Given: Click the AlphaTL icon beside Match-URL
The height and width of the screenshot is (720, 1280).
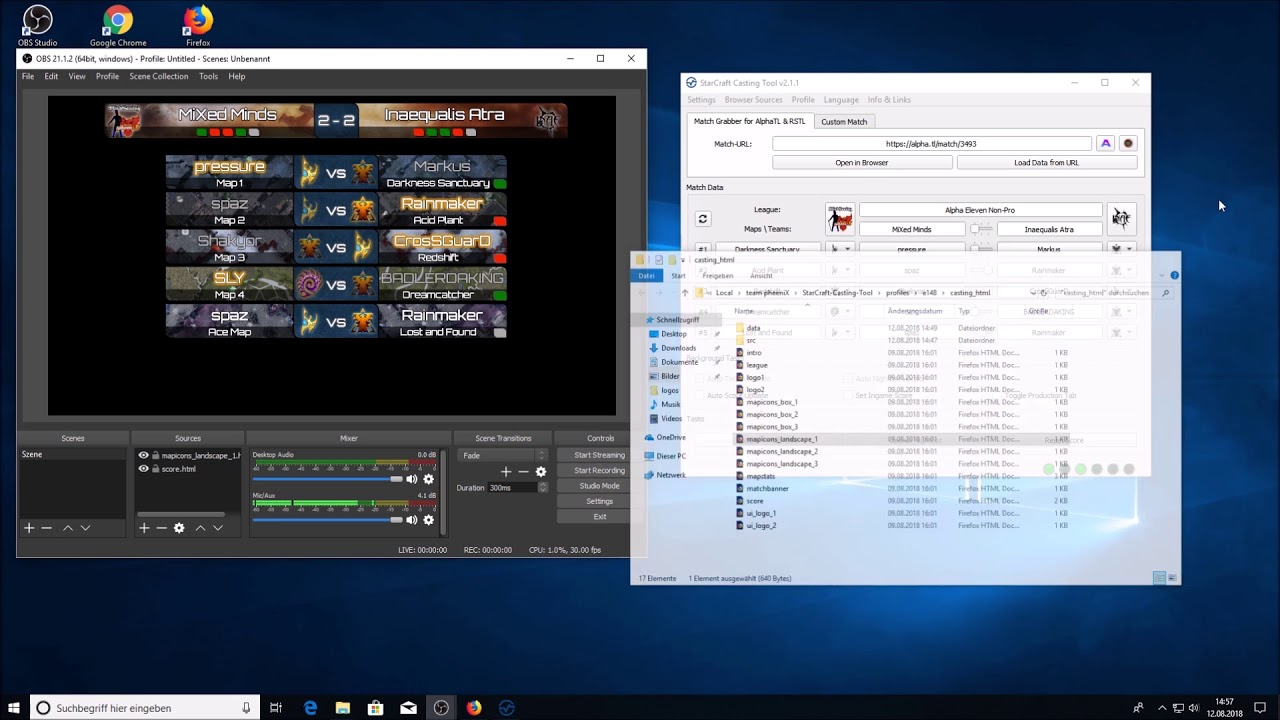Looking at the screenshot, I should point(1105,143).
